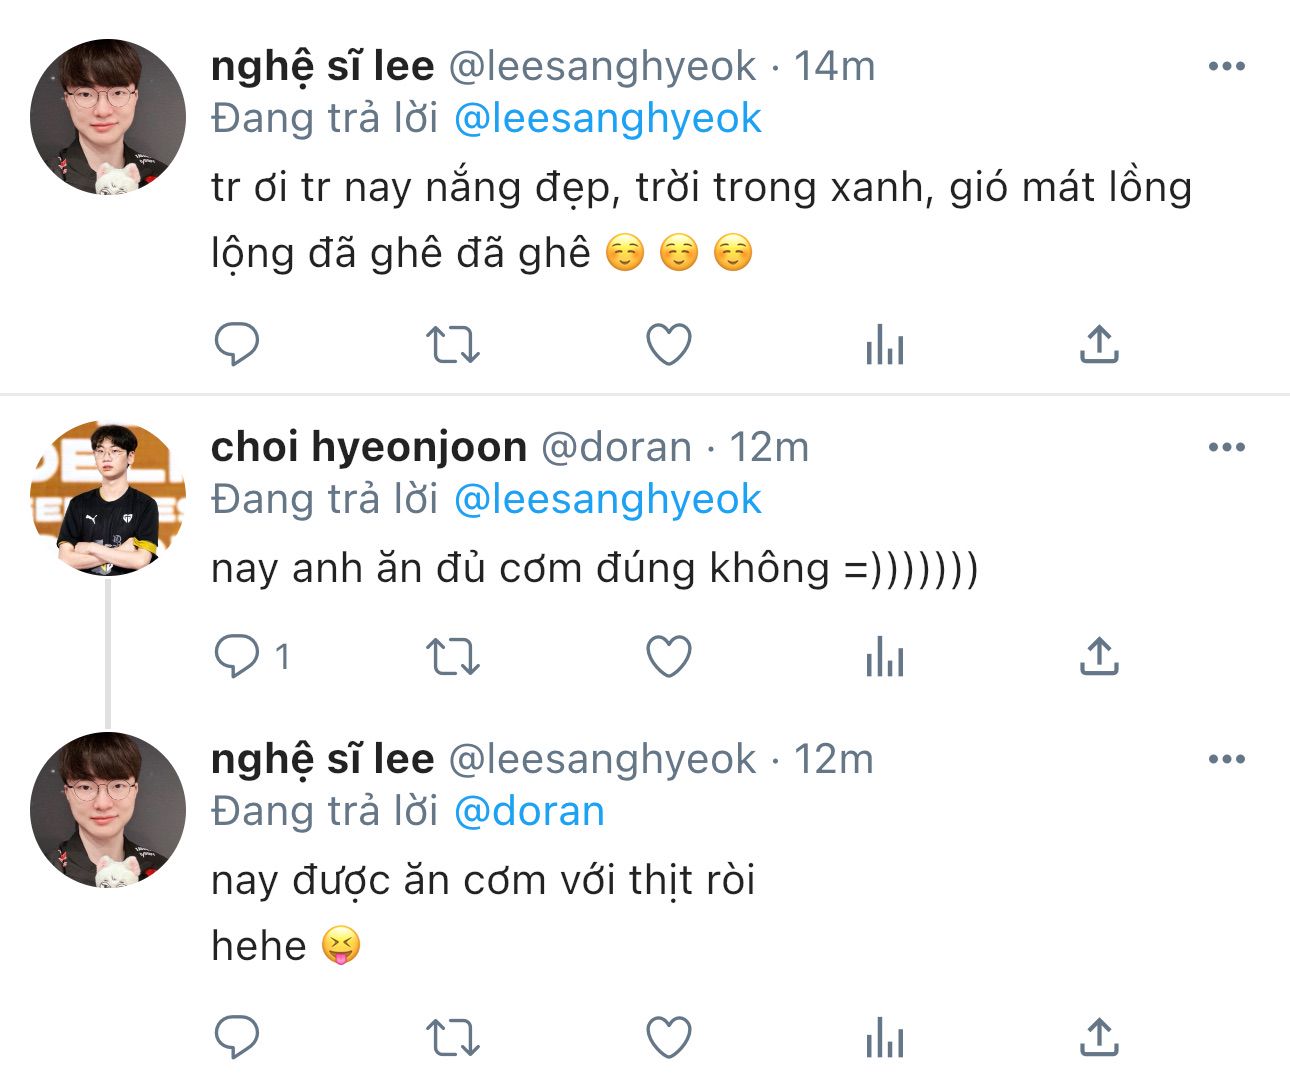Retweet the last tweet by nghệ sĩ lee
The image size is (1290, 1076).
click(x=453, y=1037)
